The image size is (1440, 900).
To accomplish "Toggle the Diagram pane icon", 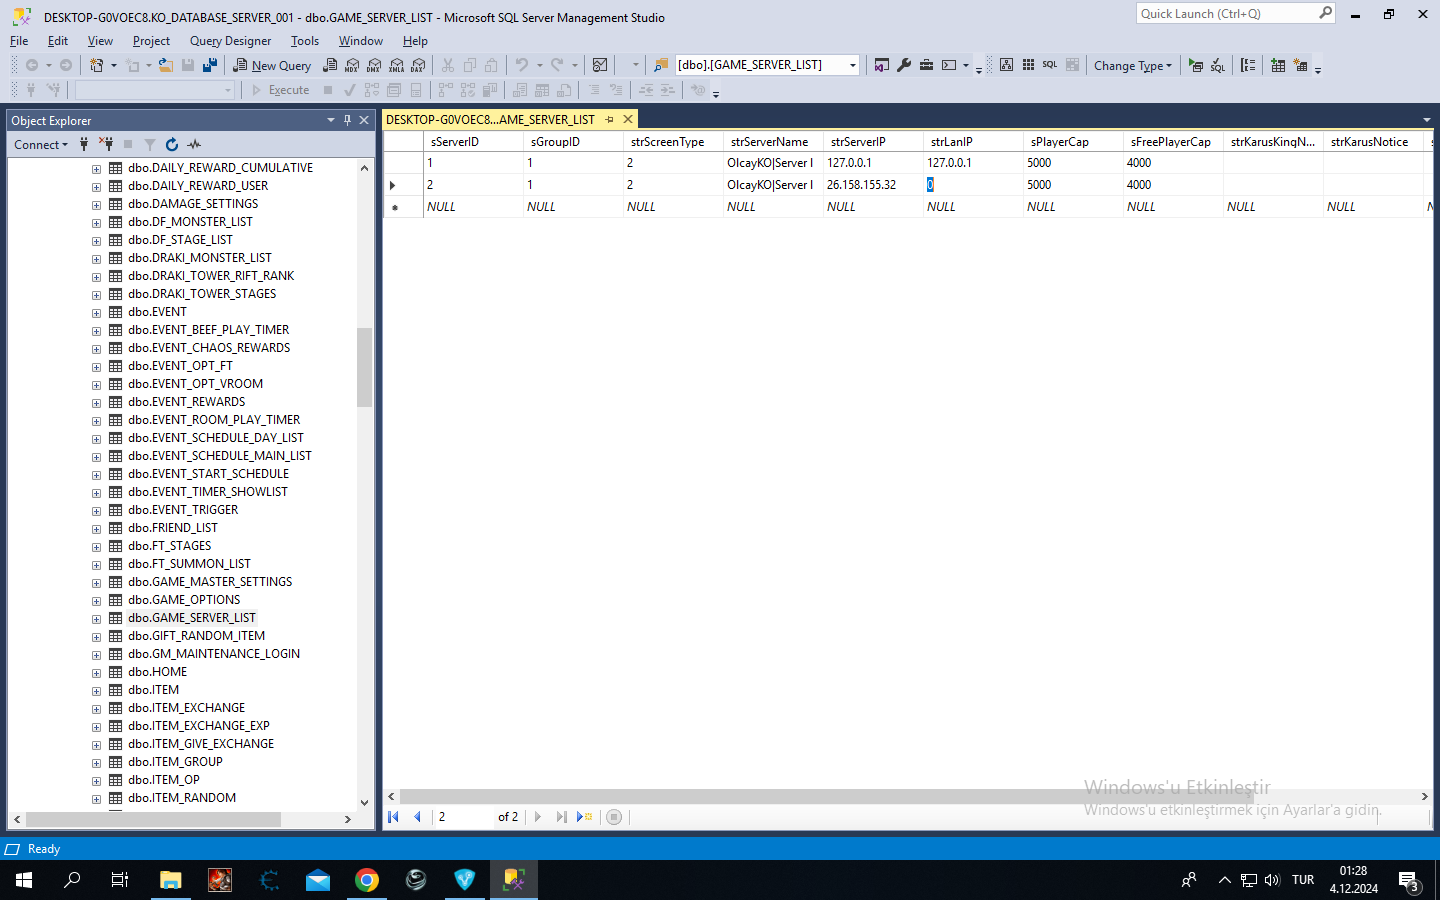I will coord(1006,65).
